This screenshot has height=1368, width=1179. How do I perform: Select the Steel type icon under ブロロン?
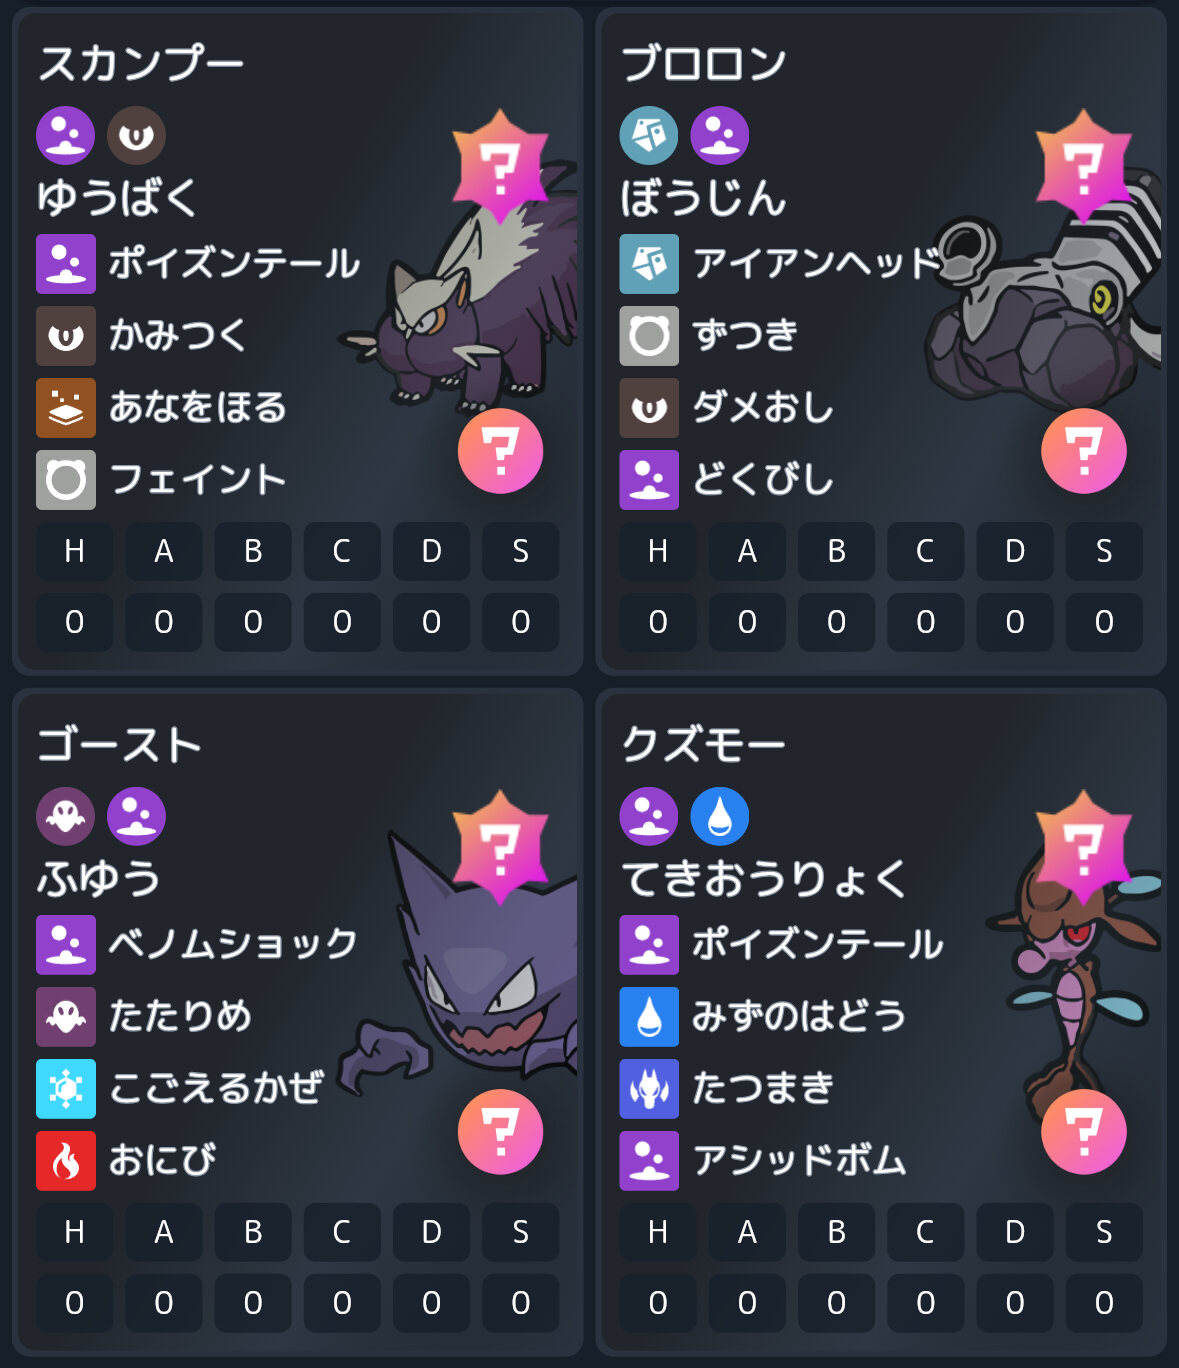coord(649,135)
